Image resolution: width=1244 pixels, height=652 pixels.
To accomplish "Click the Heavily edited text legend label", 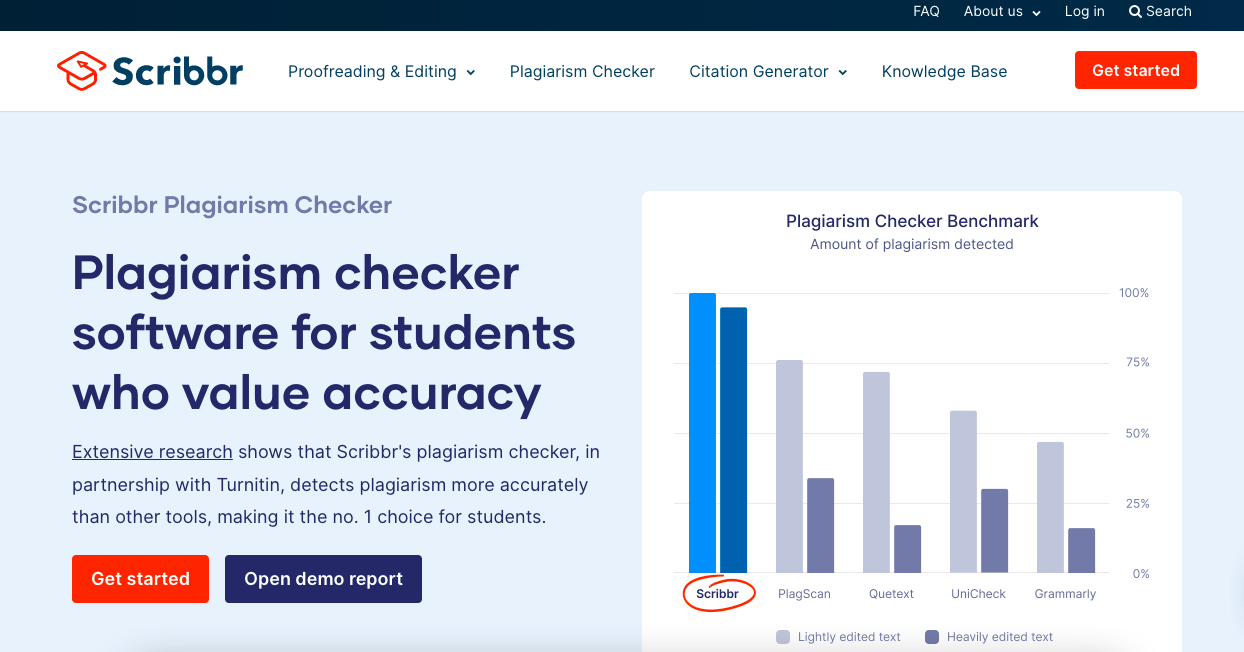I will (1000, 637).
